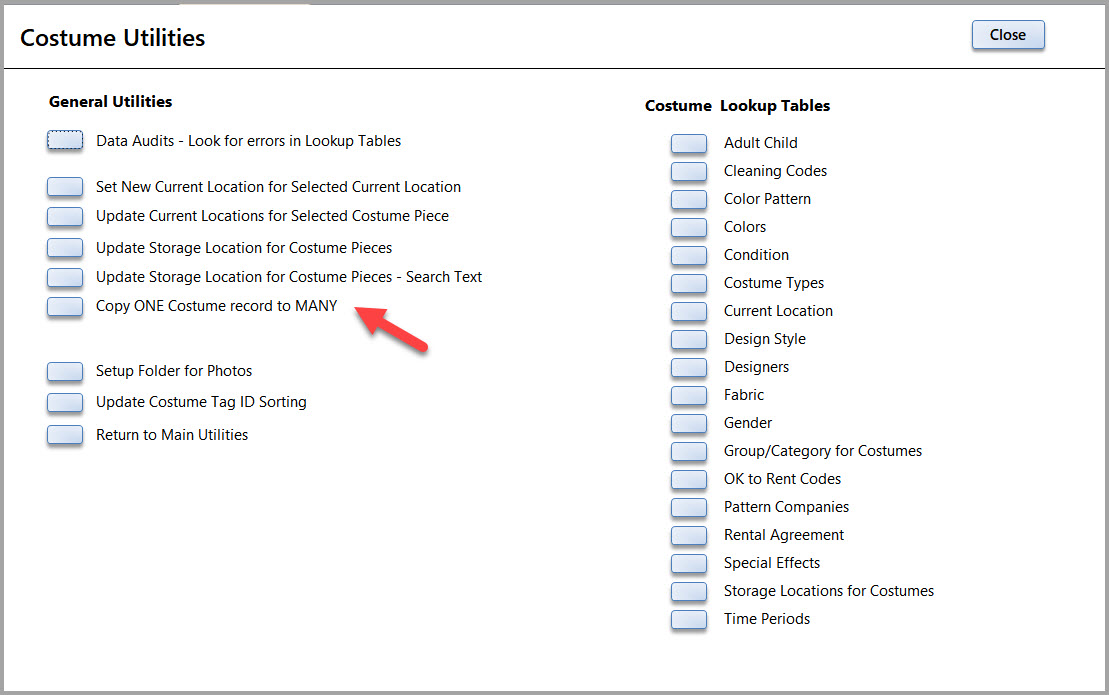Open the Costume Types lookup table button

click(689, 284)
